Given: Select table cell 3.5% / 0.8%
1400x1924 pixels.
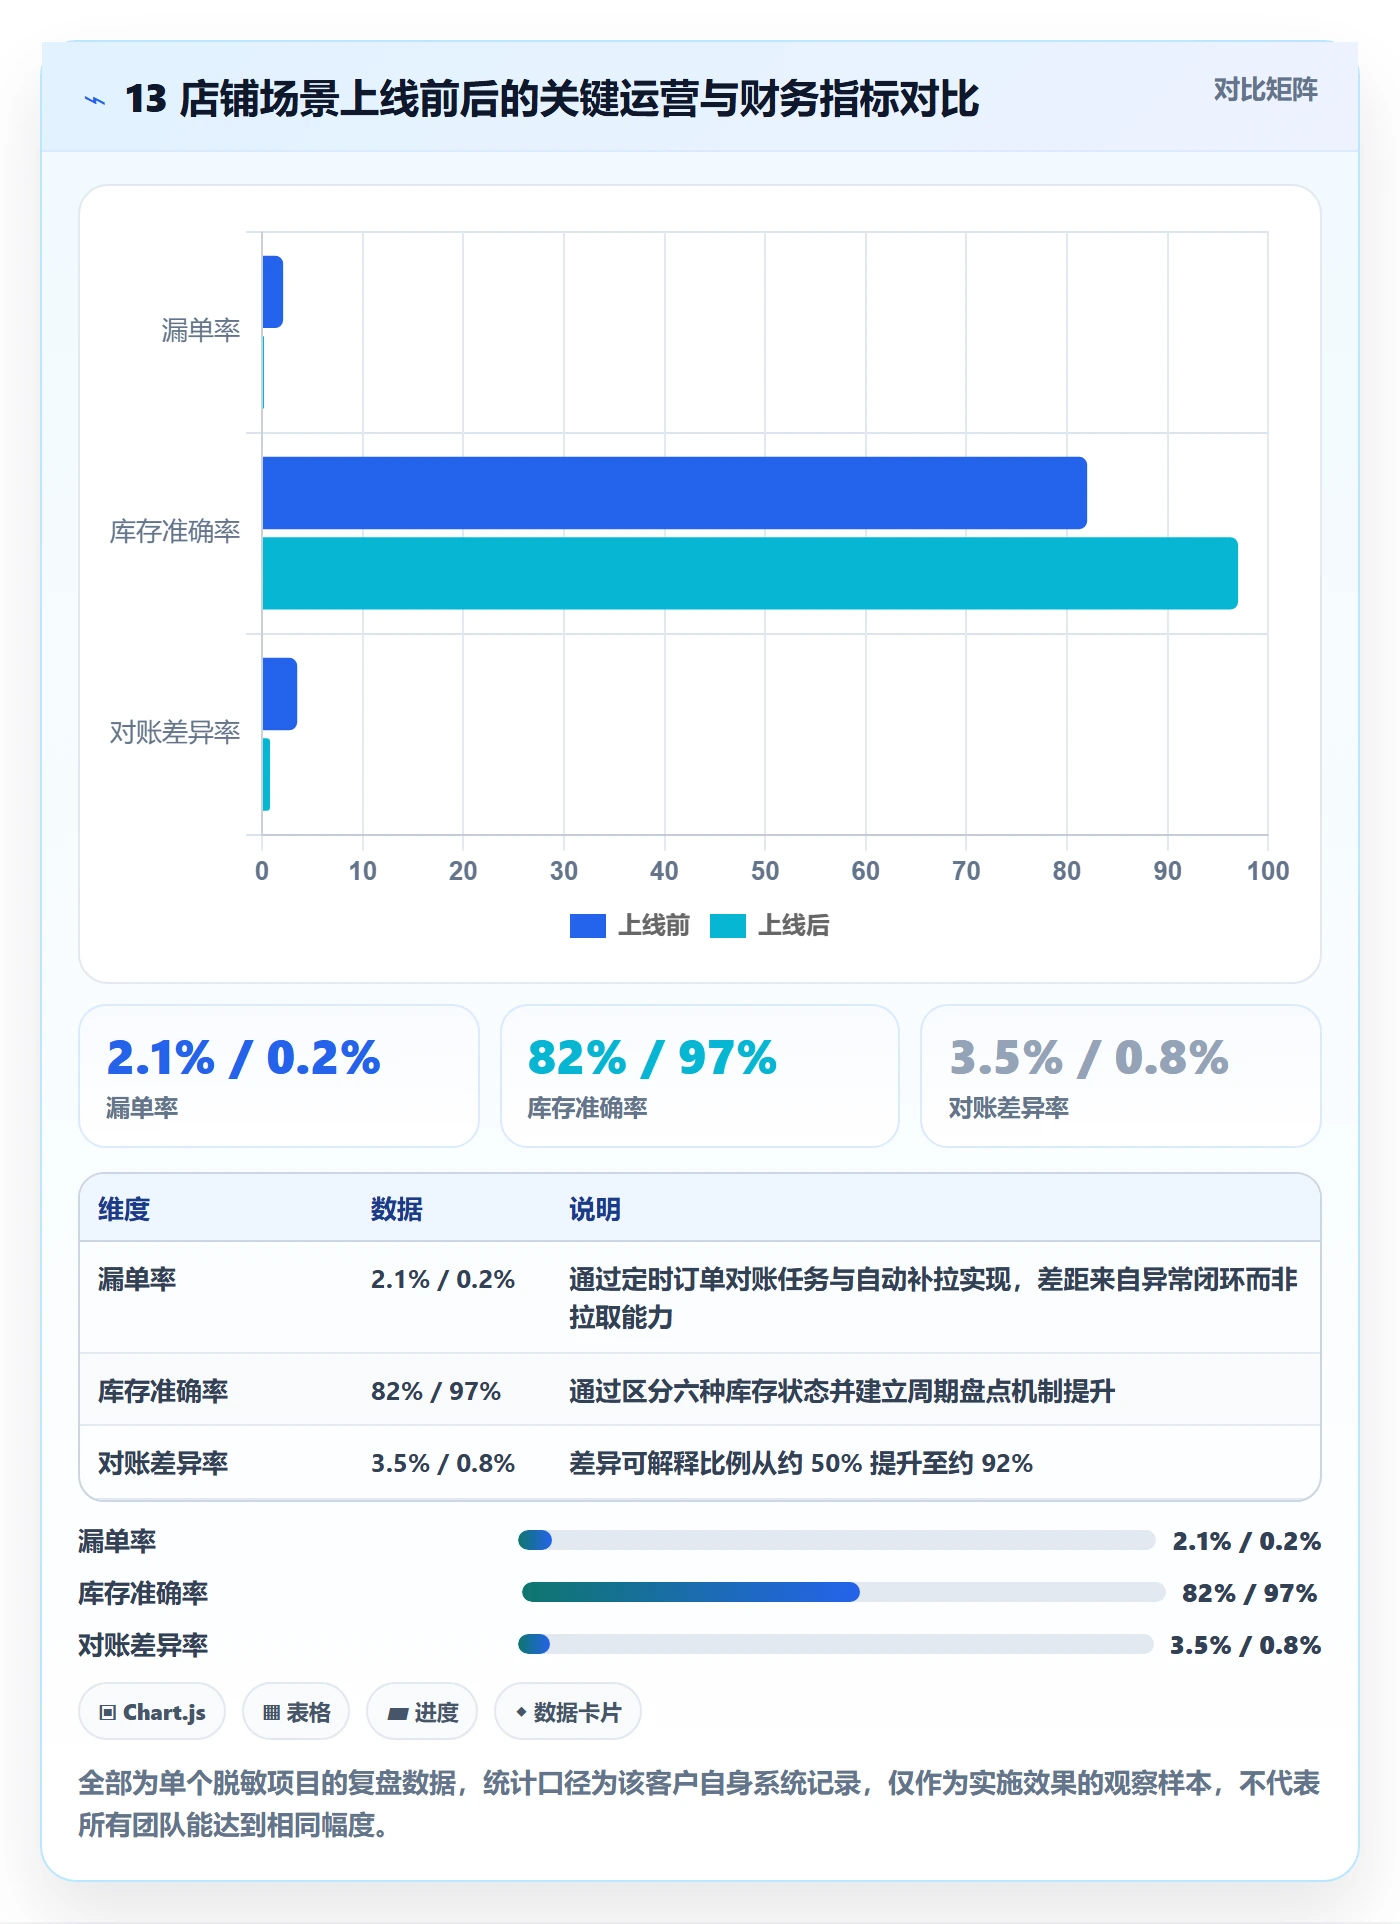Looking at the screenshot, I should (x=443, y=1463).
